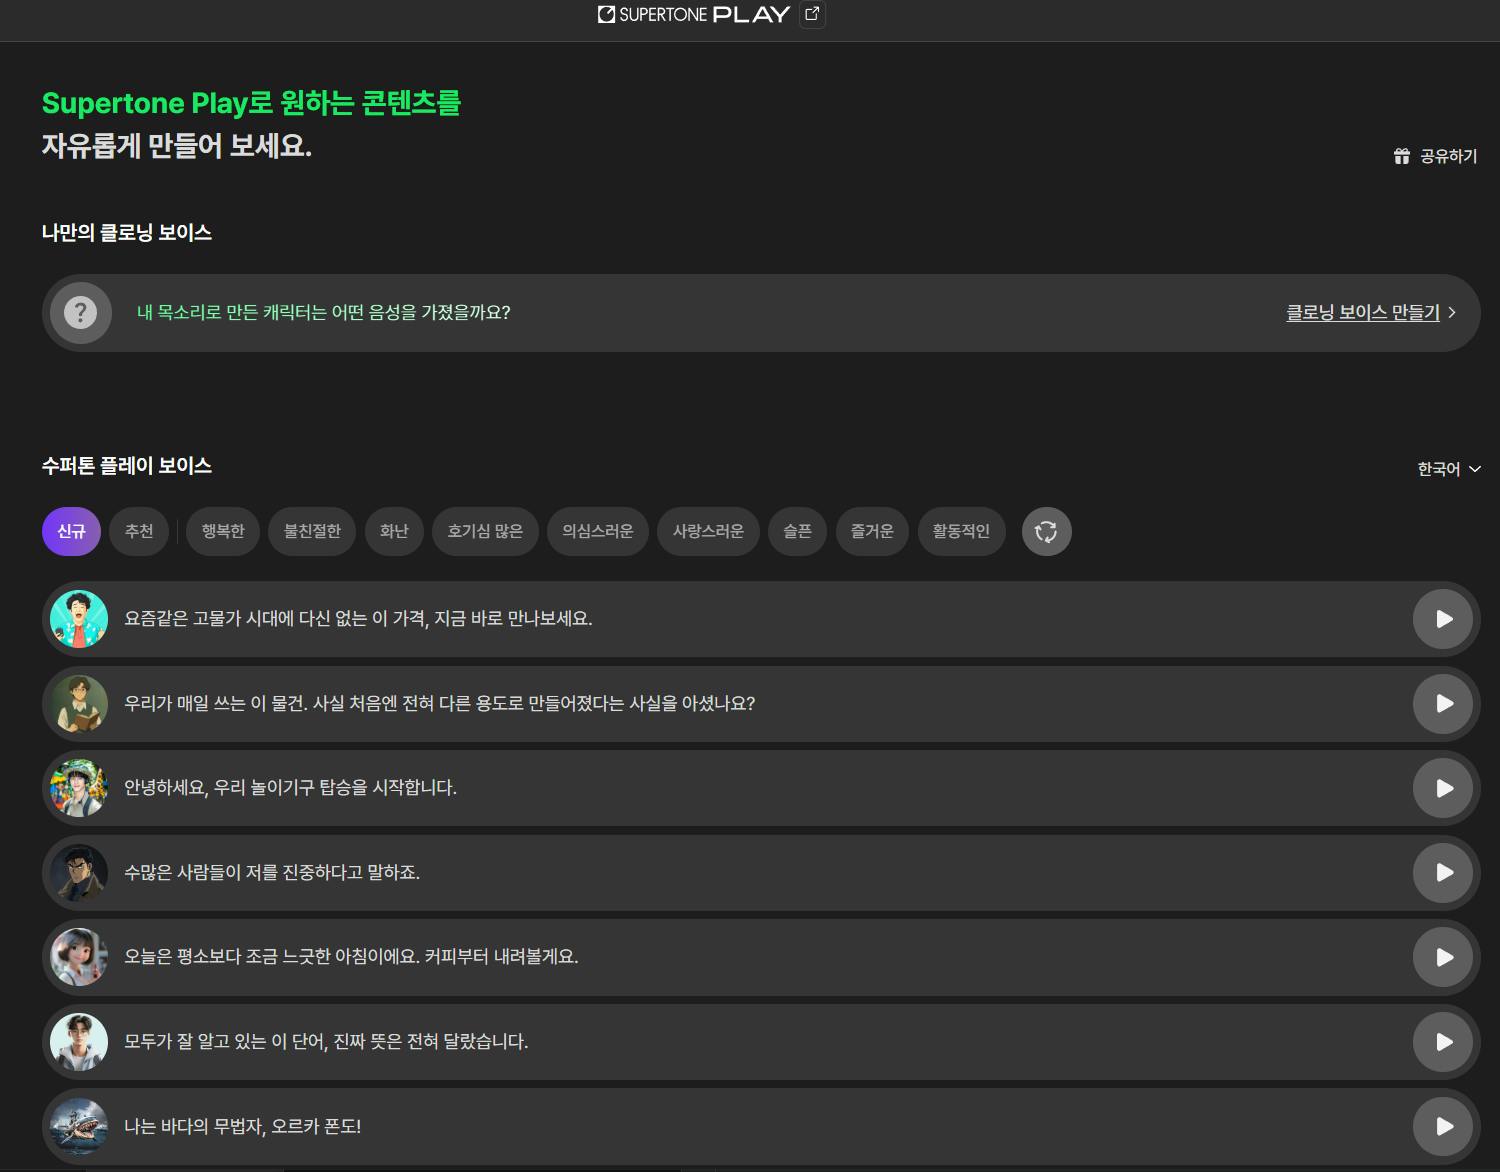1500x1172 pixels.
Task: Click the question mark avatar icon
Action: coord(81,313)
